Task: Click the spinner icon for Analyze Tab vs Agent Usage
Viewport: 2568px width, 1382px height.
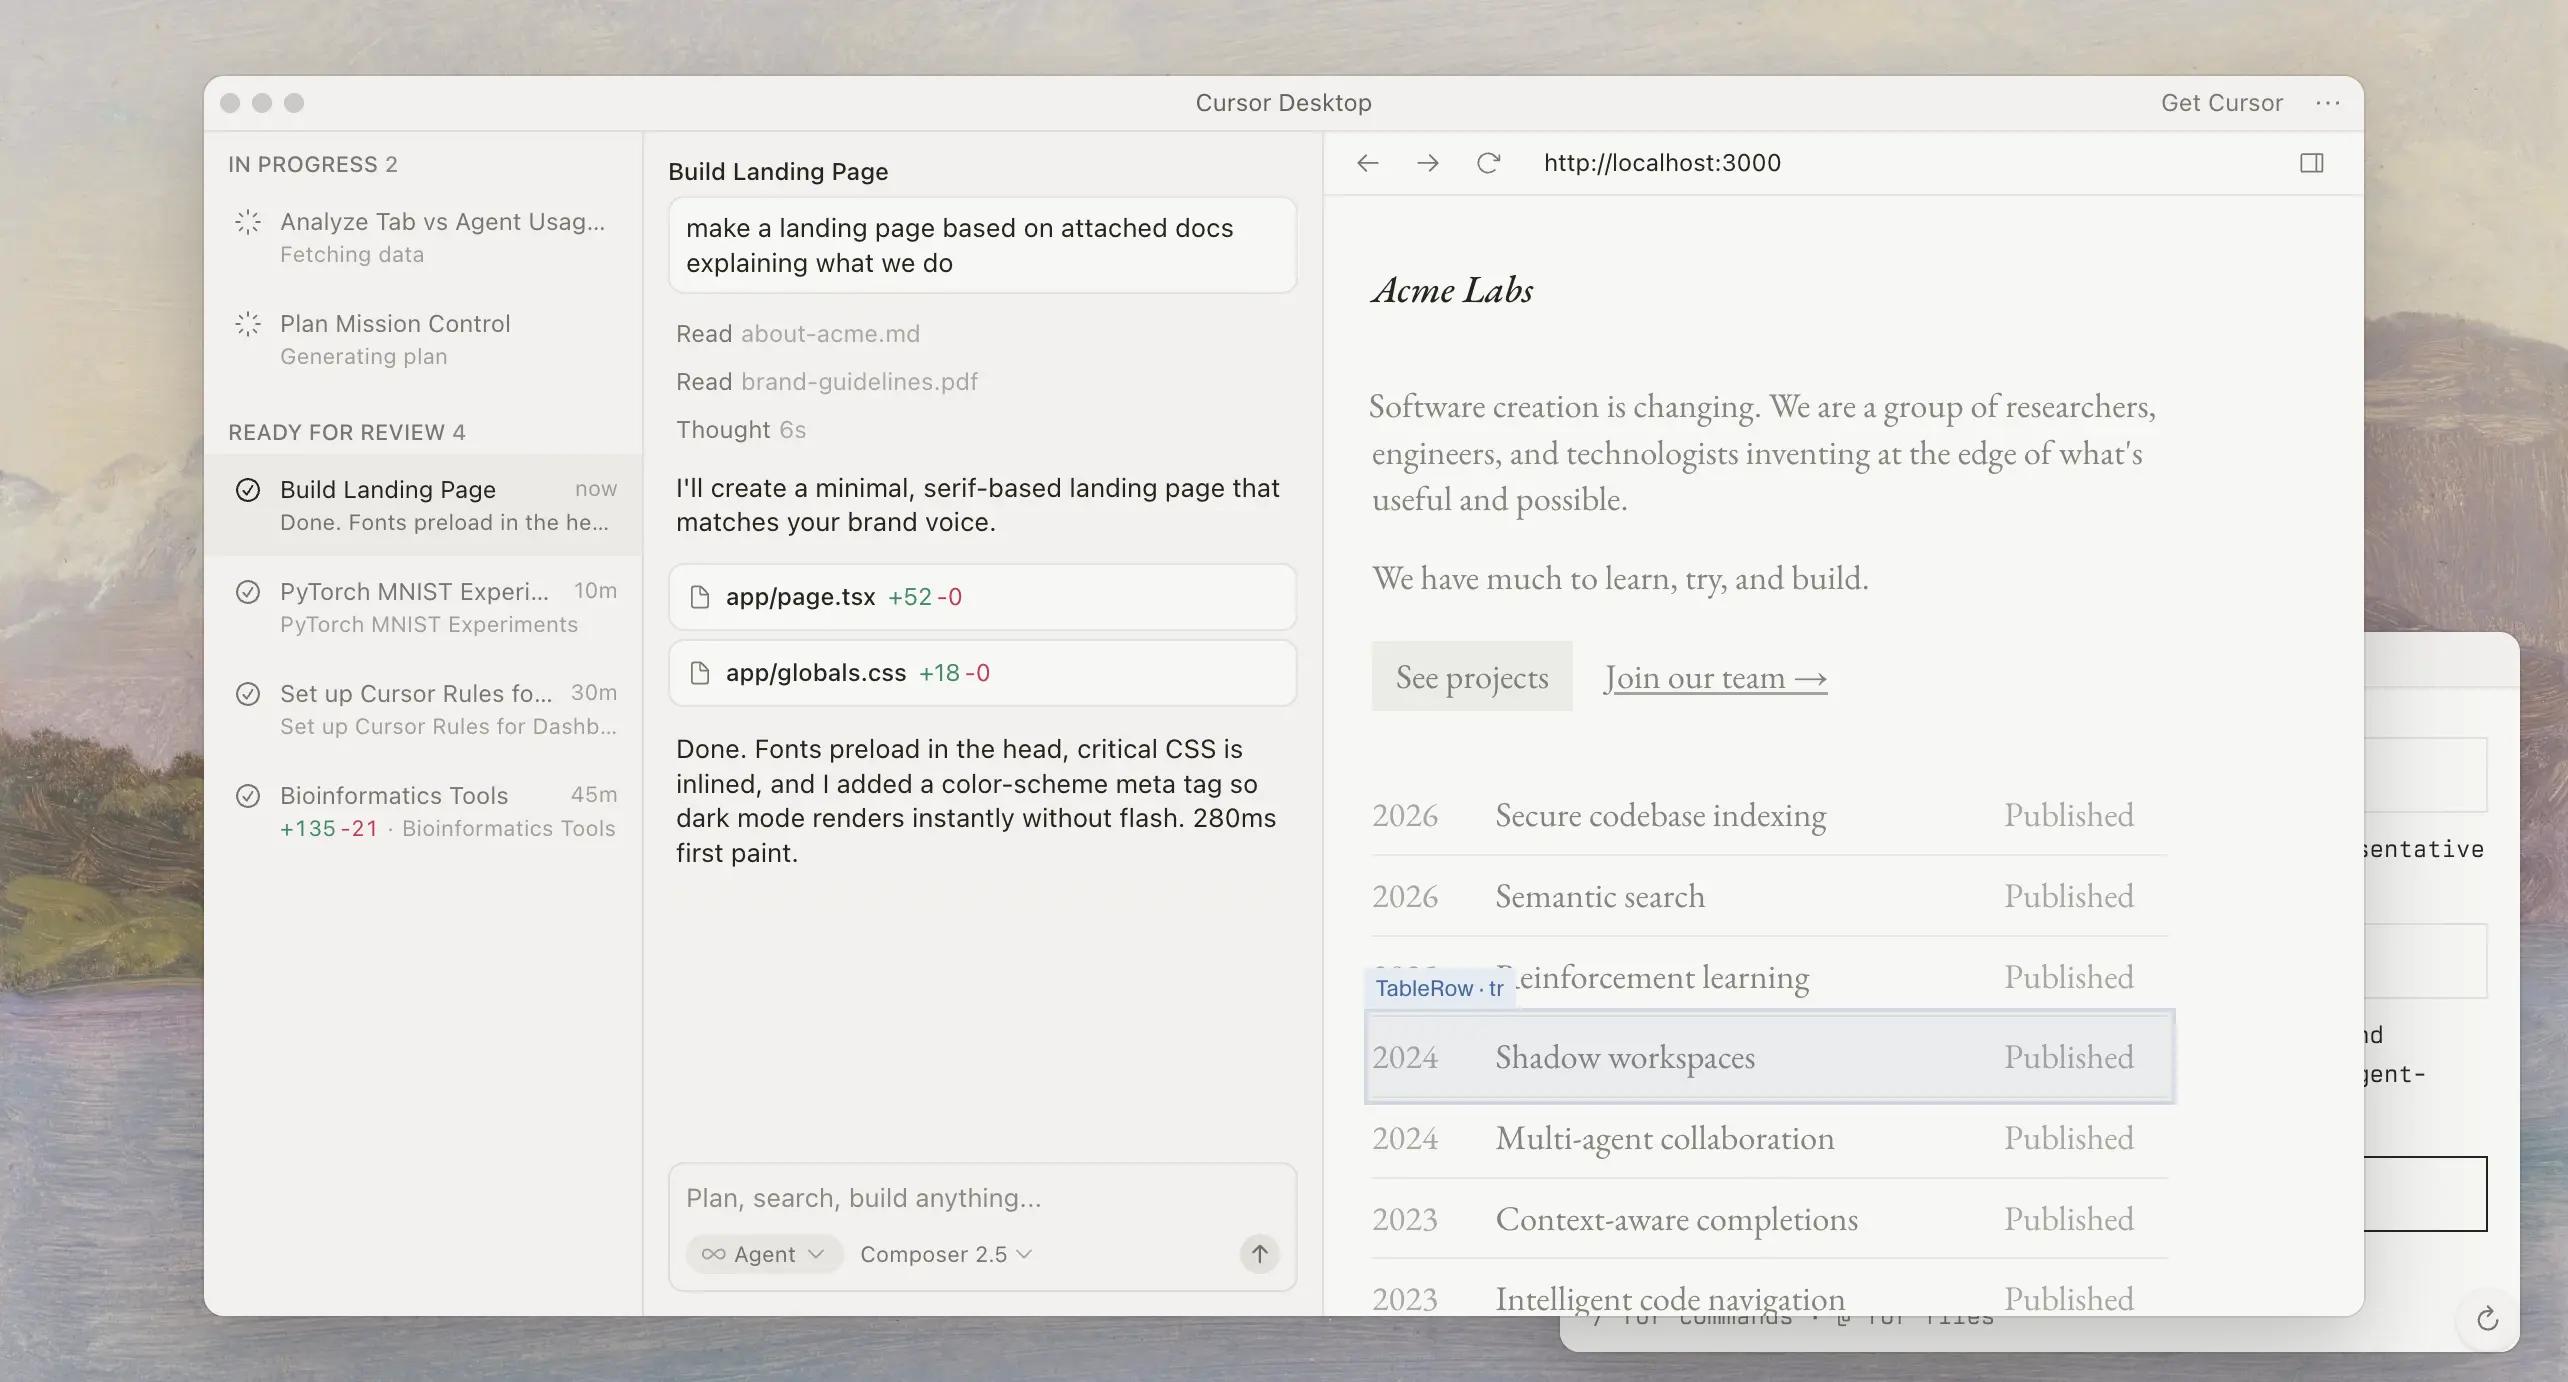Action: pos(248,222)
